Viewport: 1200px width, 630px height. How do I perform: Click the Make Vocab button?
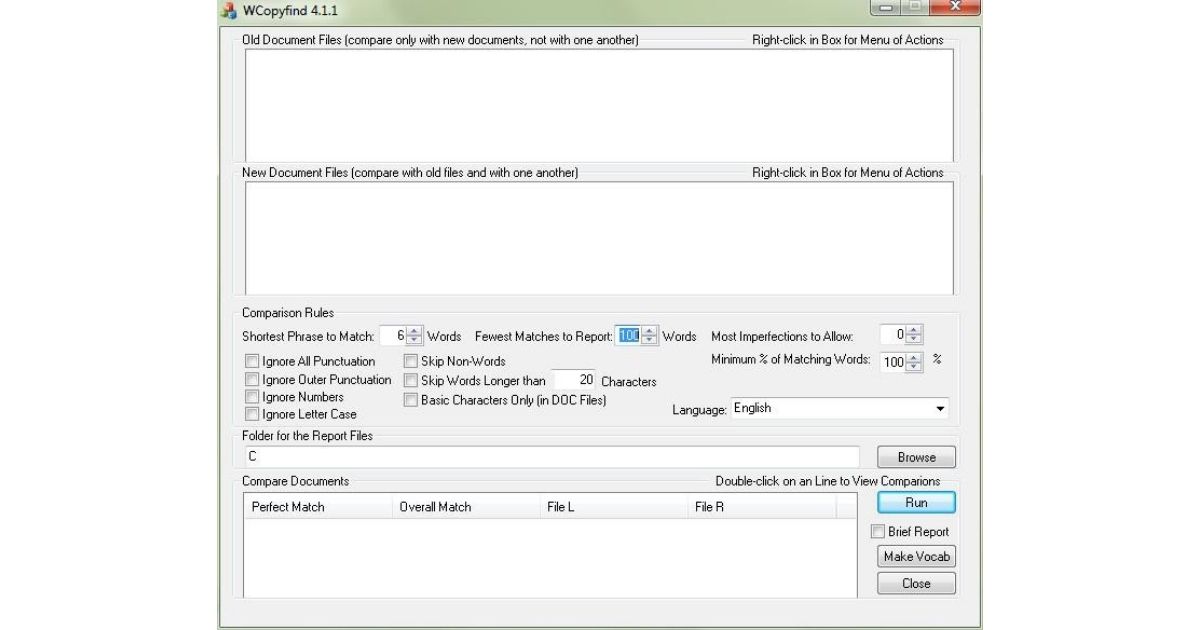(916, 557)
